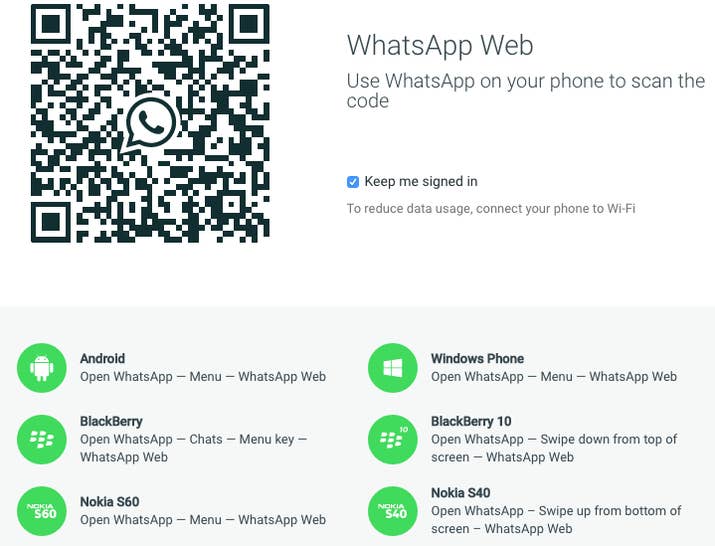Click the QR code bottom-left finder square

[x=51, y=222]
